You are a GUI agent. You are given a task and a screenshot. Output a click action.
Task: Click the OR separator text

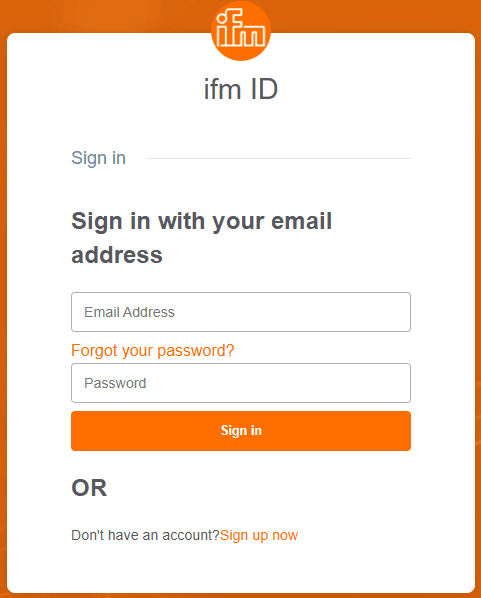tap(89, 488)
